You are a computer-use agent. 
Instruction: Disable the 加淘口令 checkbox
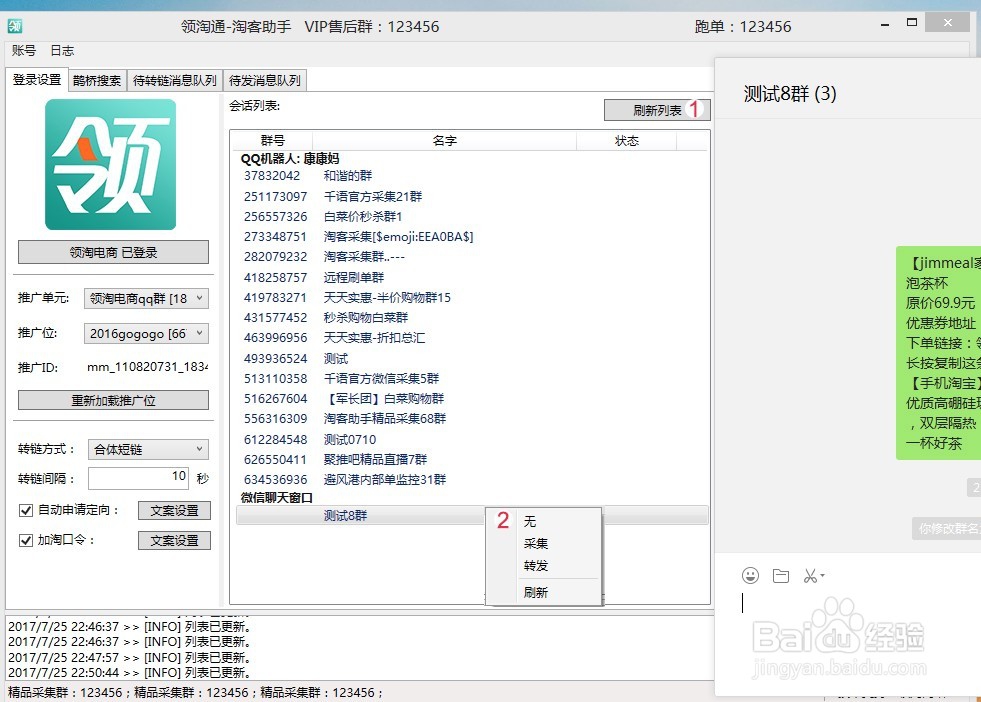click(24, 539)
